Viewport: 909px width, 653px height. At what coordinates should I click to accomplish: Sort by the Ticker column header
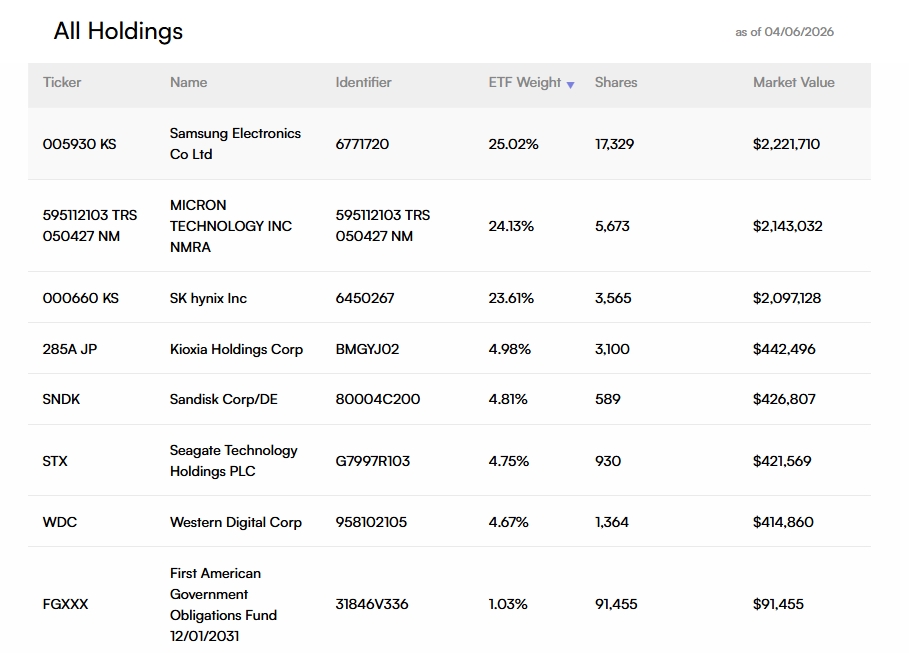(x=62, y=82)
